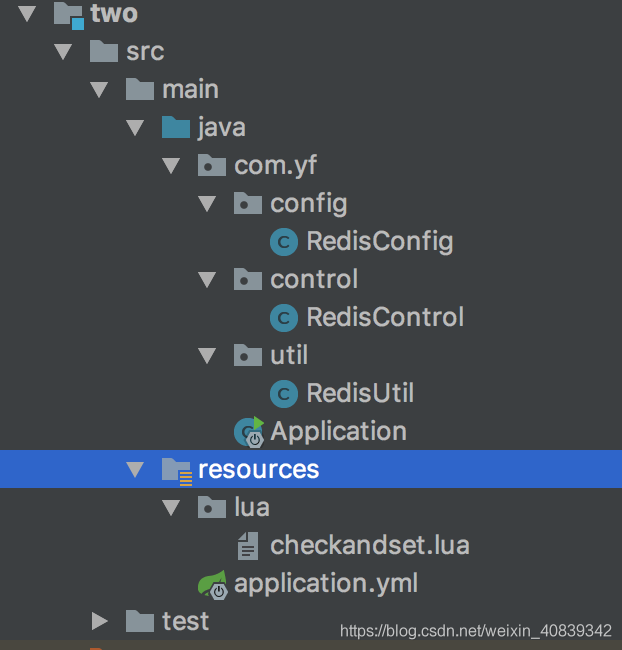Collapse the util package arrow
The width and height of the screenshot is (622, 650).
click(x=207, y=356)
